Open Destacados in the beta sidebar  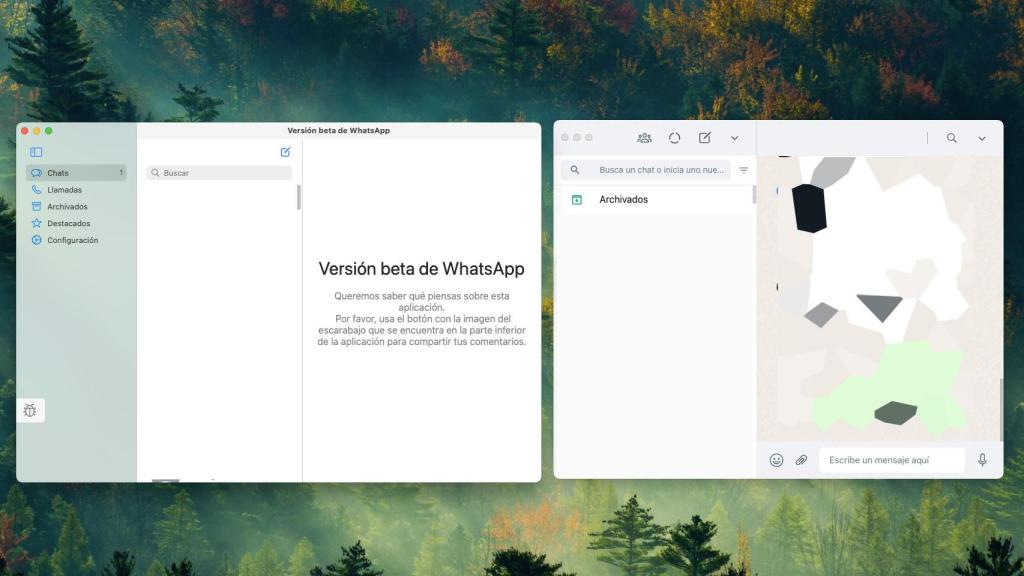[x=76, y=223]
